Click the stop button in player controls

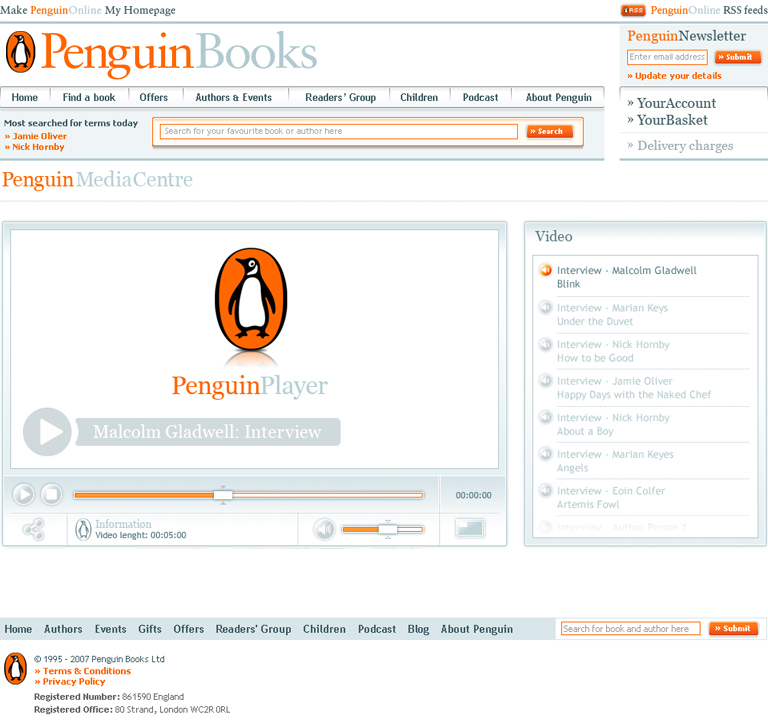[x=51, y=494]
